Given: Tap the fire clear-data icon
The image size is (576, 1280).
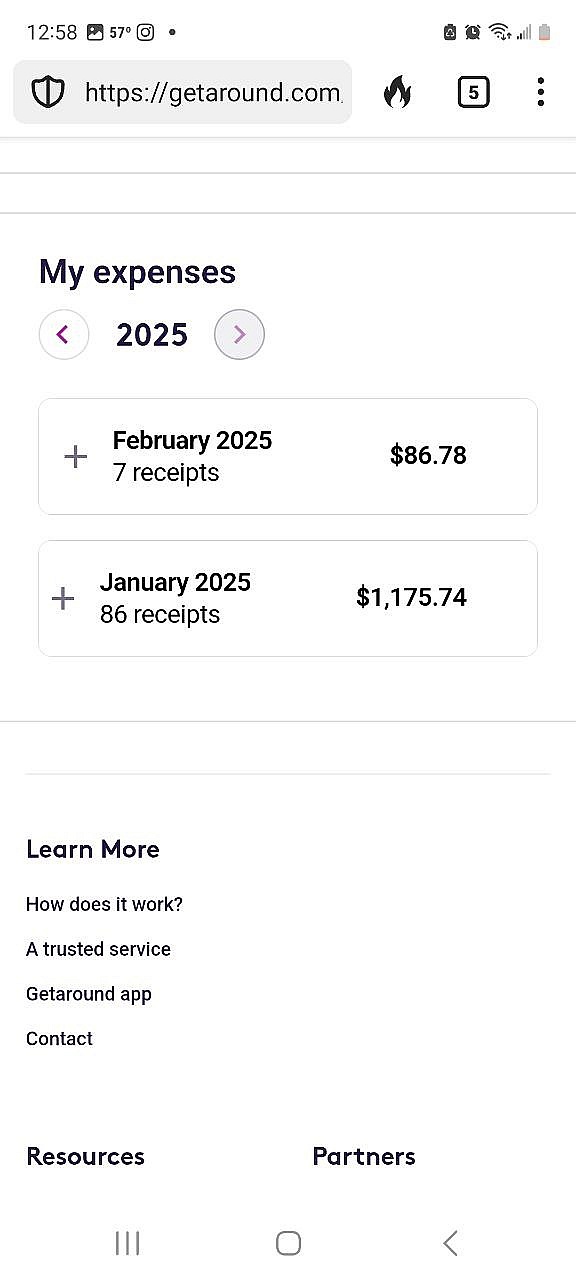Looking at the screenshot, I should coord(397,93).
